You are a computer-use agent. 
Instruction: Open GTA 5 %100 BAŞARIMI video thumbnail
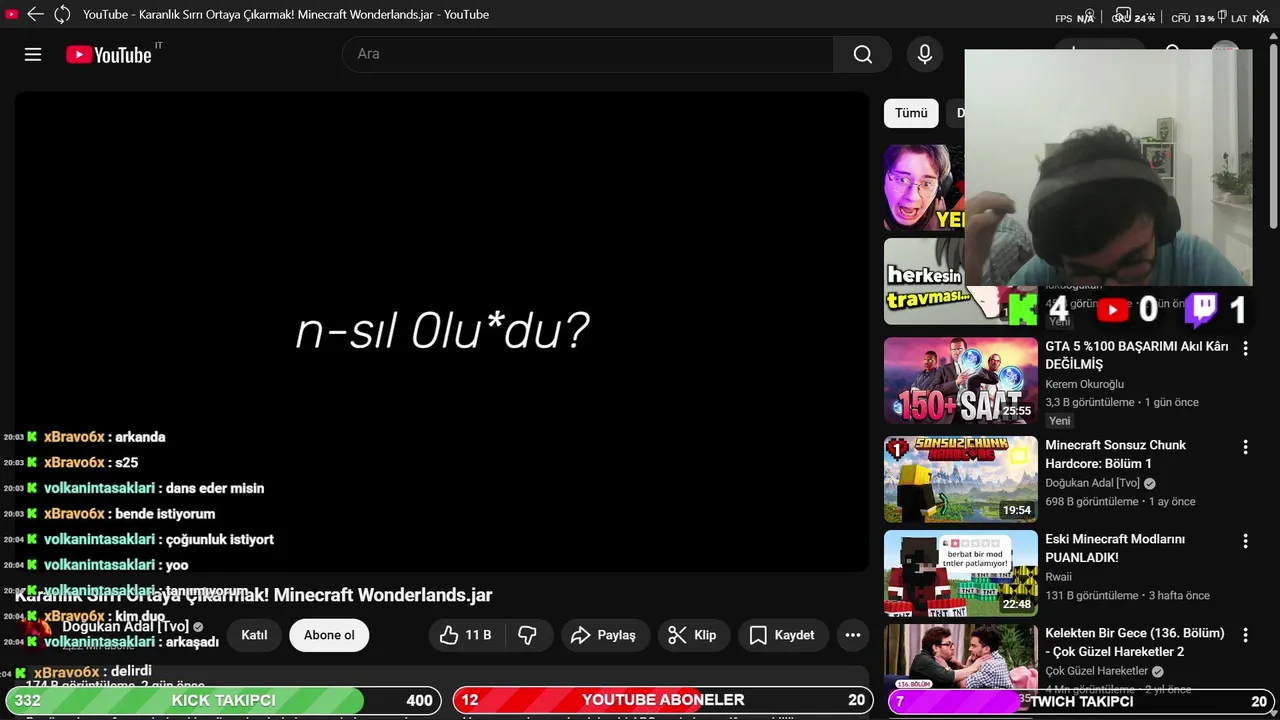point(960,380)
